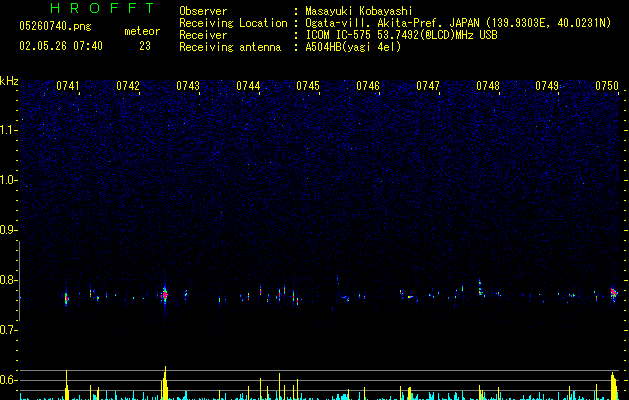Click the 0746 time marker
The image size is (629, 400).
click(x=367, y=86)
